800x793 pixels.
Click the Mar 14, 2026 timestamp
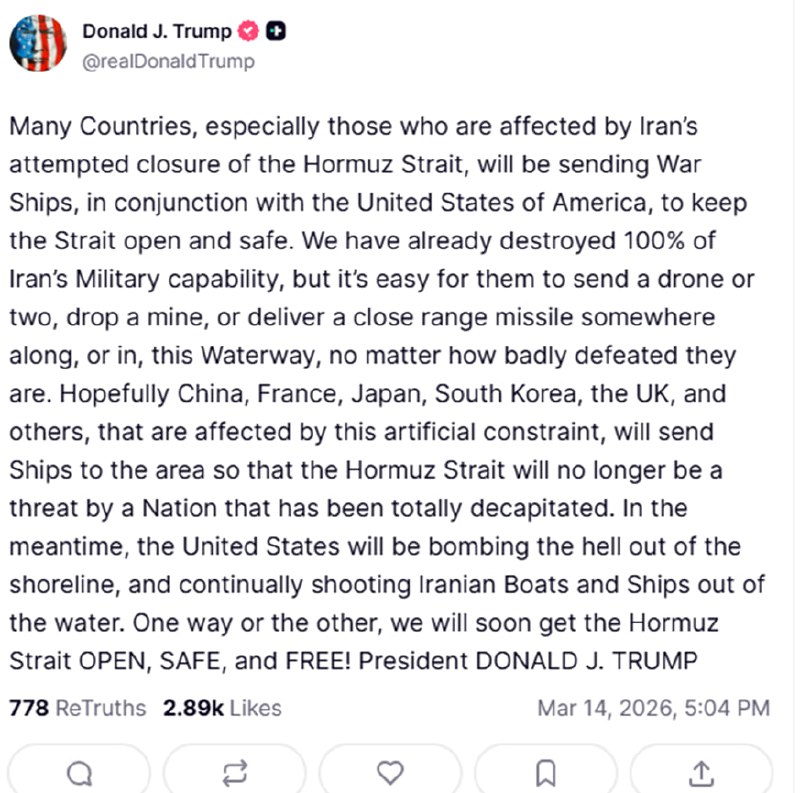pos(653,708)
